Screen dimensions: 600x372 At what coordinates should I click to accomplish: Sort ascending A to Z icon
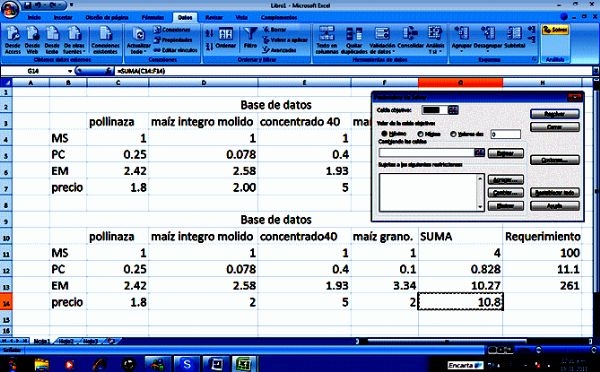tap(209, 33)
